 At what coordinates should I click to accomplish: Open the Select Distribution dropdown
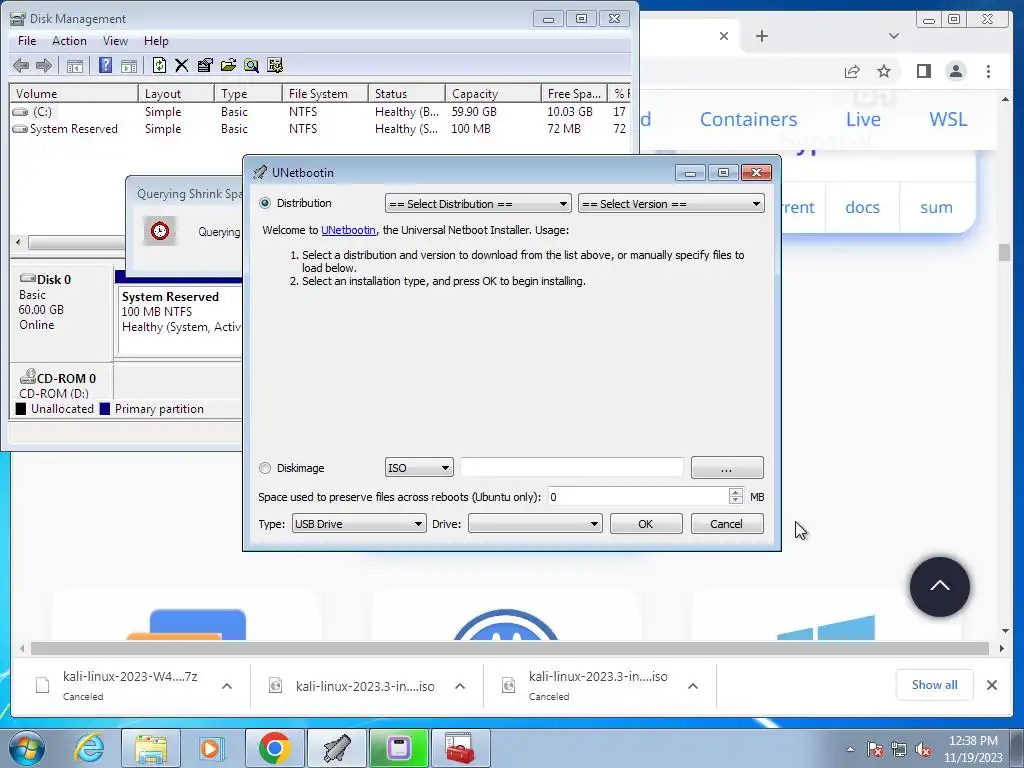(478, 204)
